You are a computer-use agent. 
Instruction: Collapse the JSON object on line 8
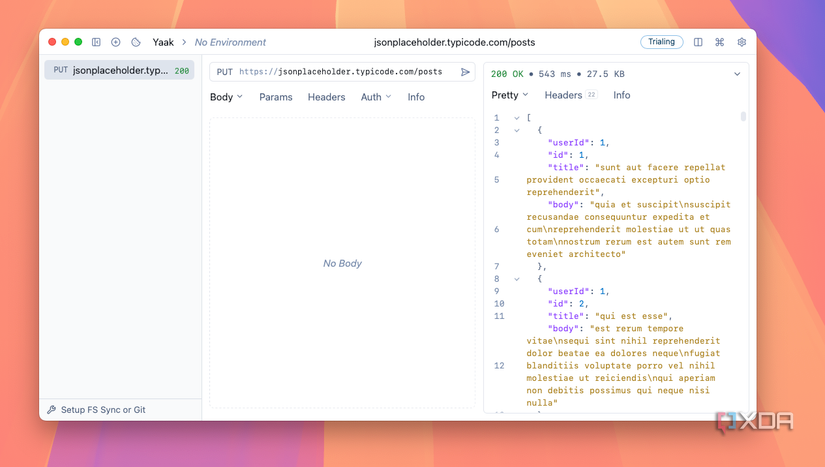pyautogui.click(x=517, y=279)
